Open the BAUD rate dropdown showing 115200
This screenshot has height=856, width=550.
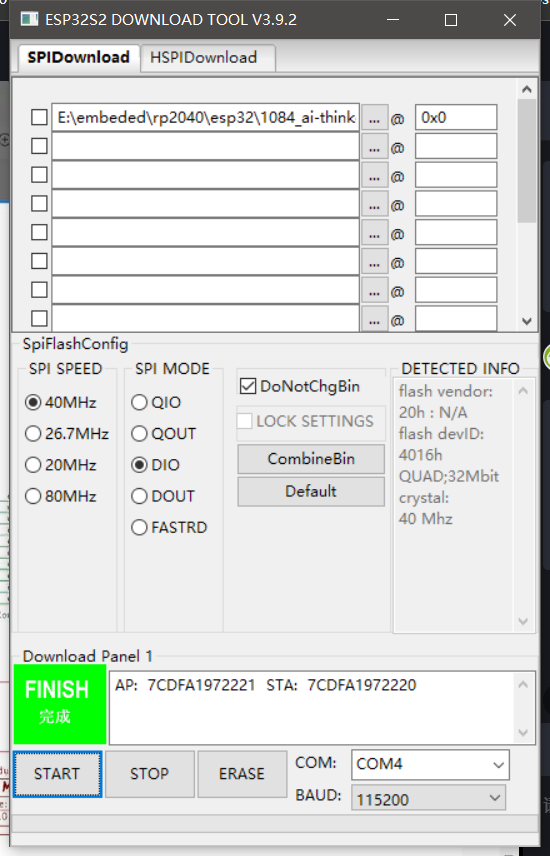coord(429,799)
